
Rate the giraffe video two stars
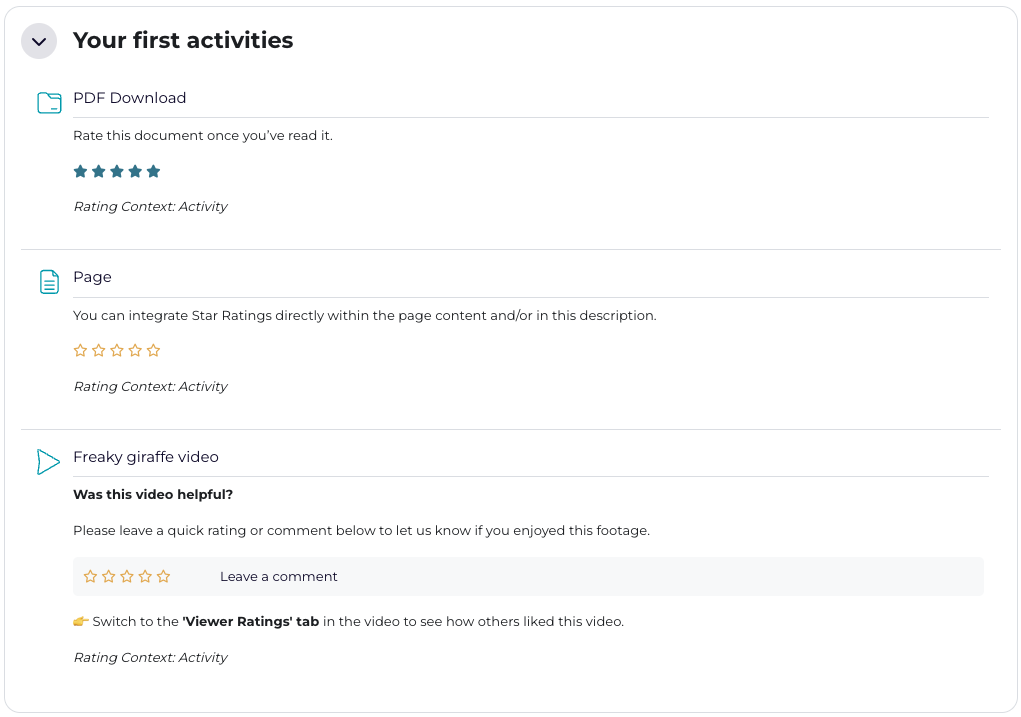pyautogui.click(x=109, y=576)
